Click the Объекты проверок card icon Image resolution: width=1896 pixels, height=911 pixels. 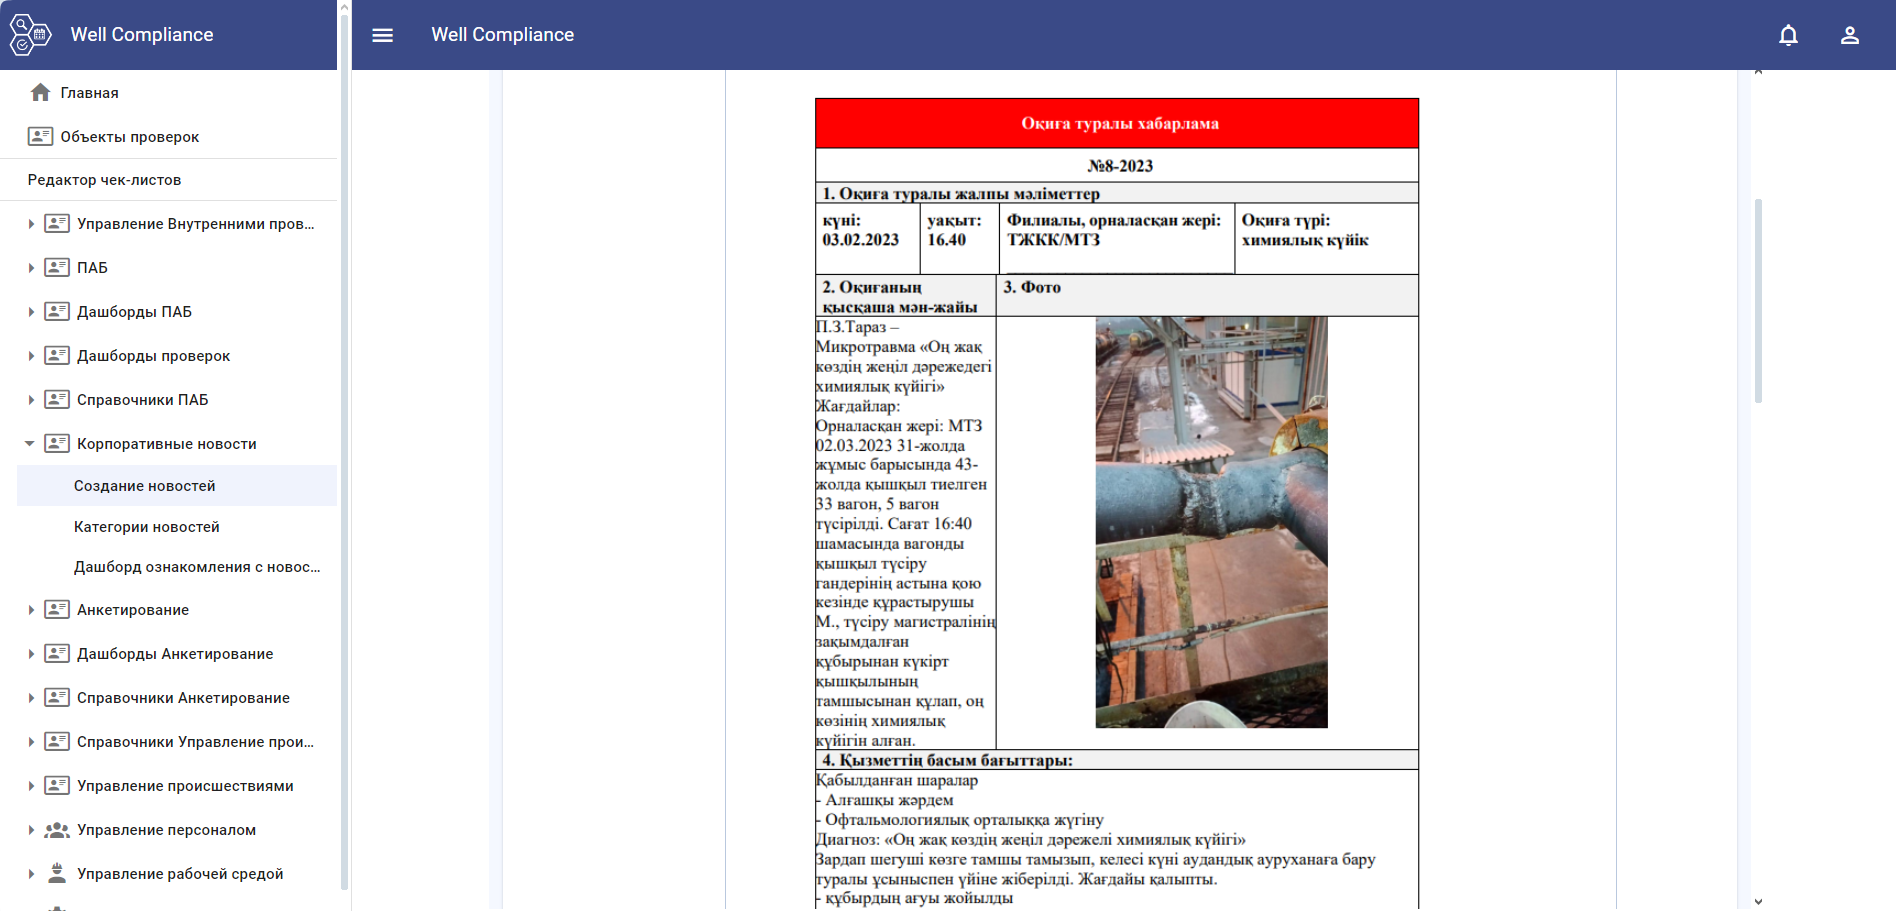tap(40, 137)
